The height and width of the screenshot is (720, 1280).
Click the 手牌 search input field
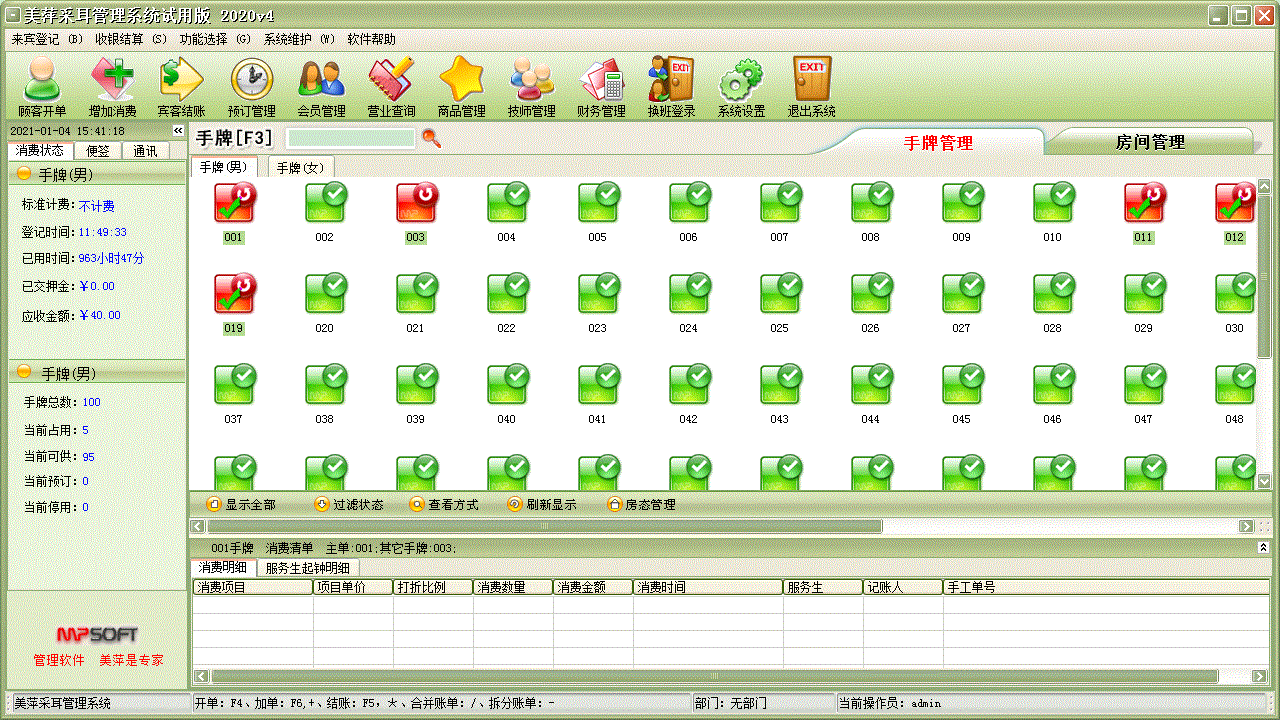click(350, 139)
